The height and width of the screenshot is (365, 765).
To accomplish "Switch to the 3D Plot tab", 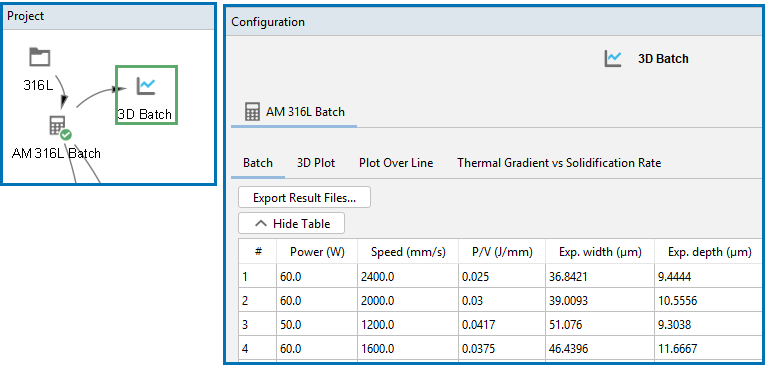I will (x=316, y=163).
